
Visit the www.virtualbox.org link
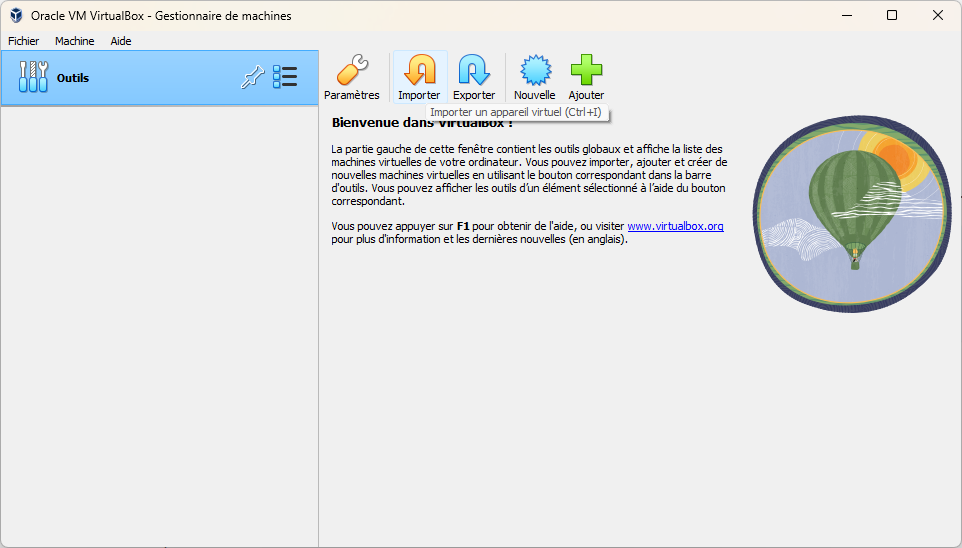click(675, 226)
